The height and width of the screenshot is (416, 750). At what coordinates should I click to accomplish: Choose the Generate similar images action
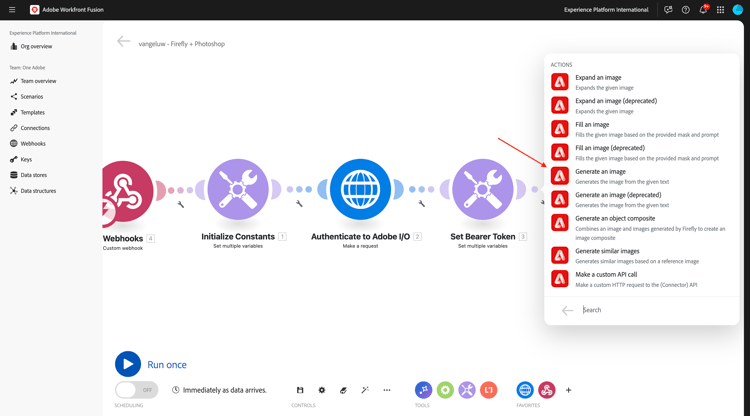tap(641, 255)
